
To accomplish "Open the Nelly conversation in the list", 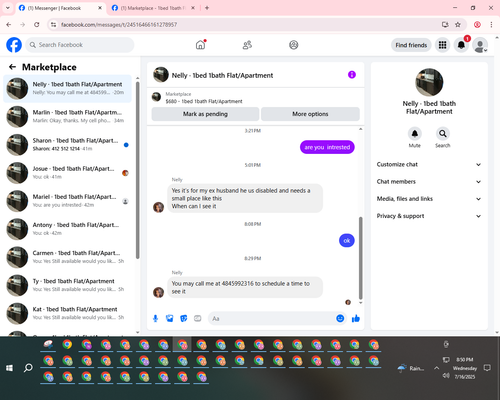I will click(x=68, y=88).
